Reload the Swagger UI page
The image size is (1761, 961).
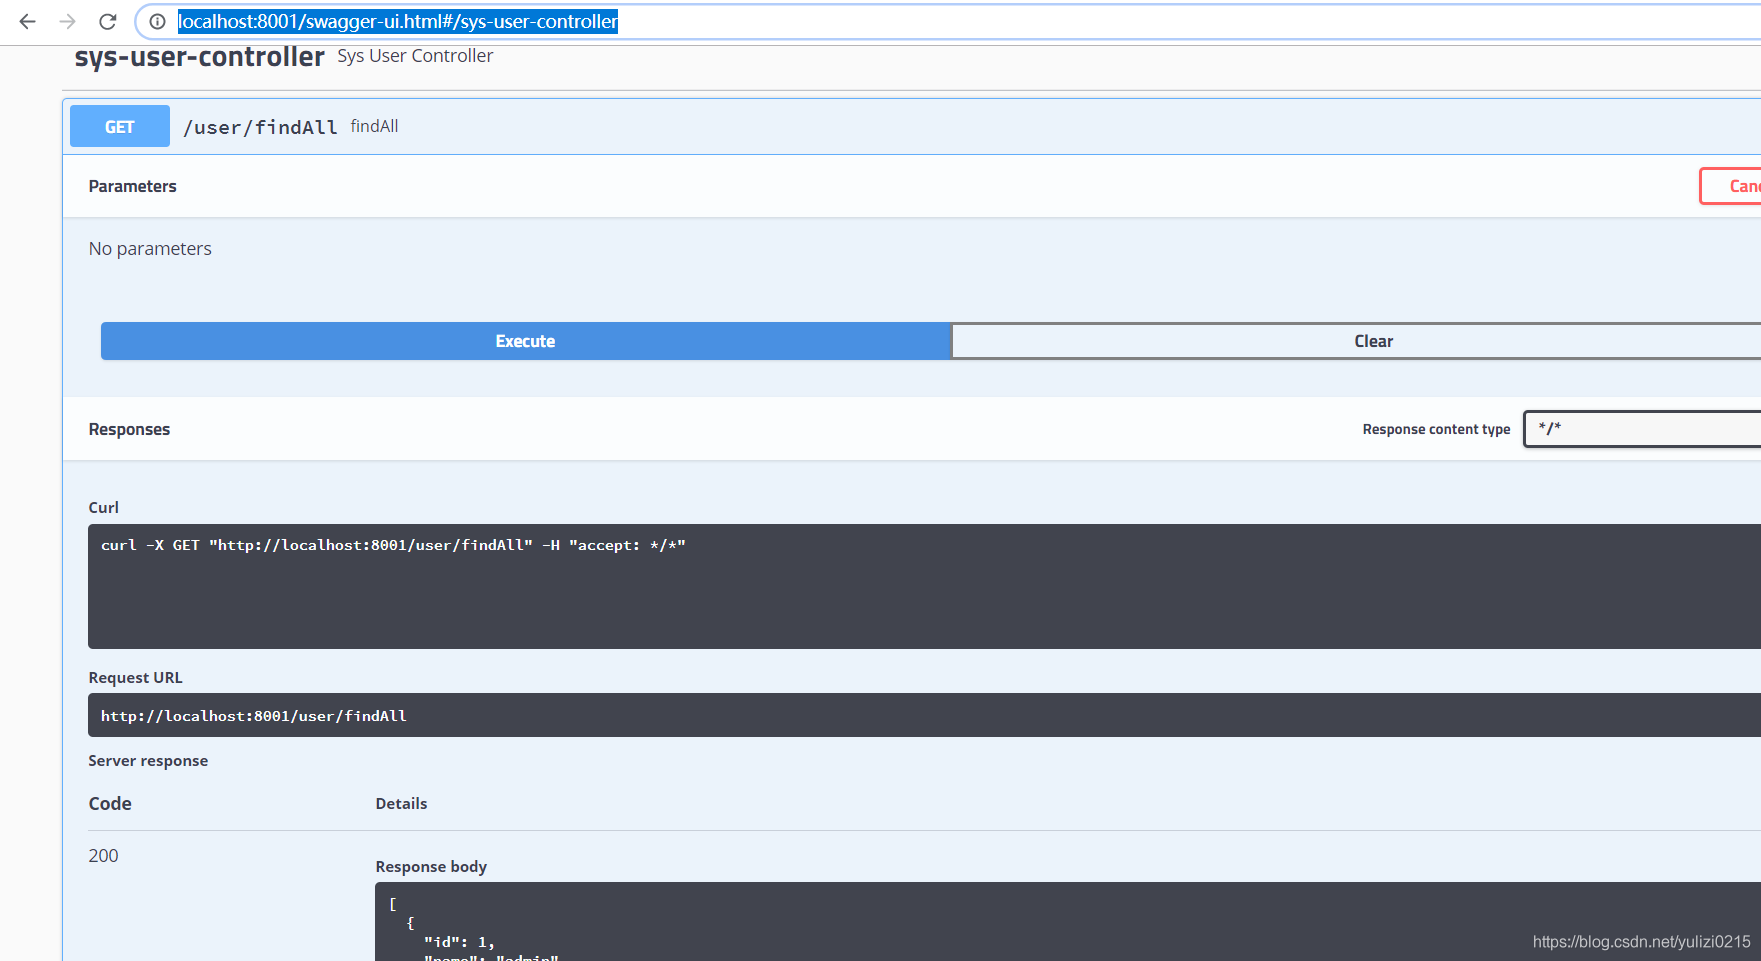(x=108, y=21)
